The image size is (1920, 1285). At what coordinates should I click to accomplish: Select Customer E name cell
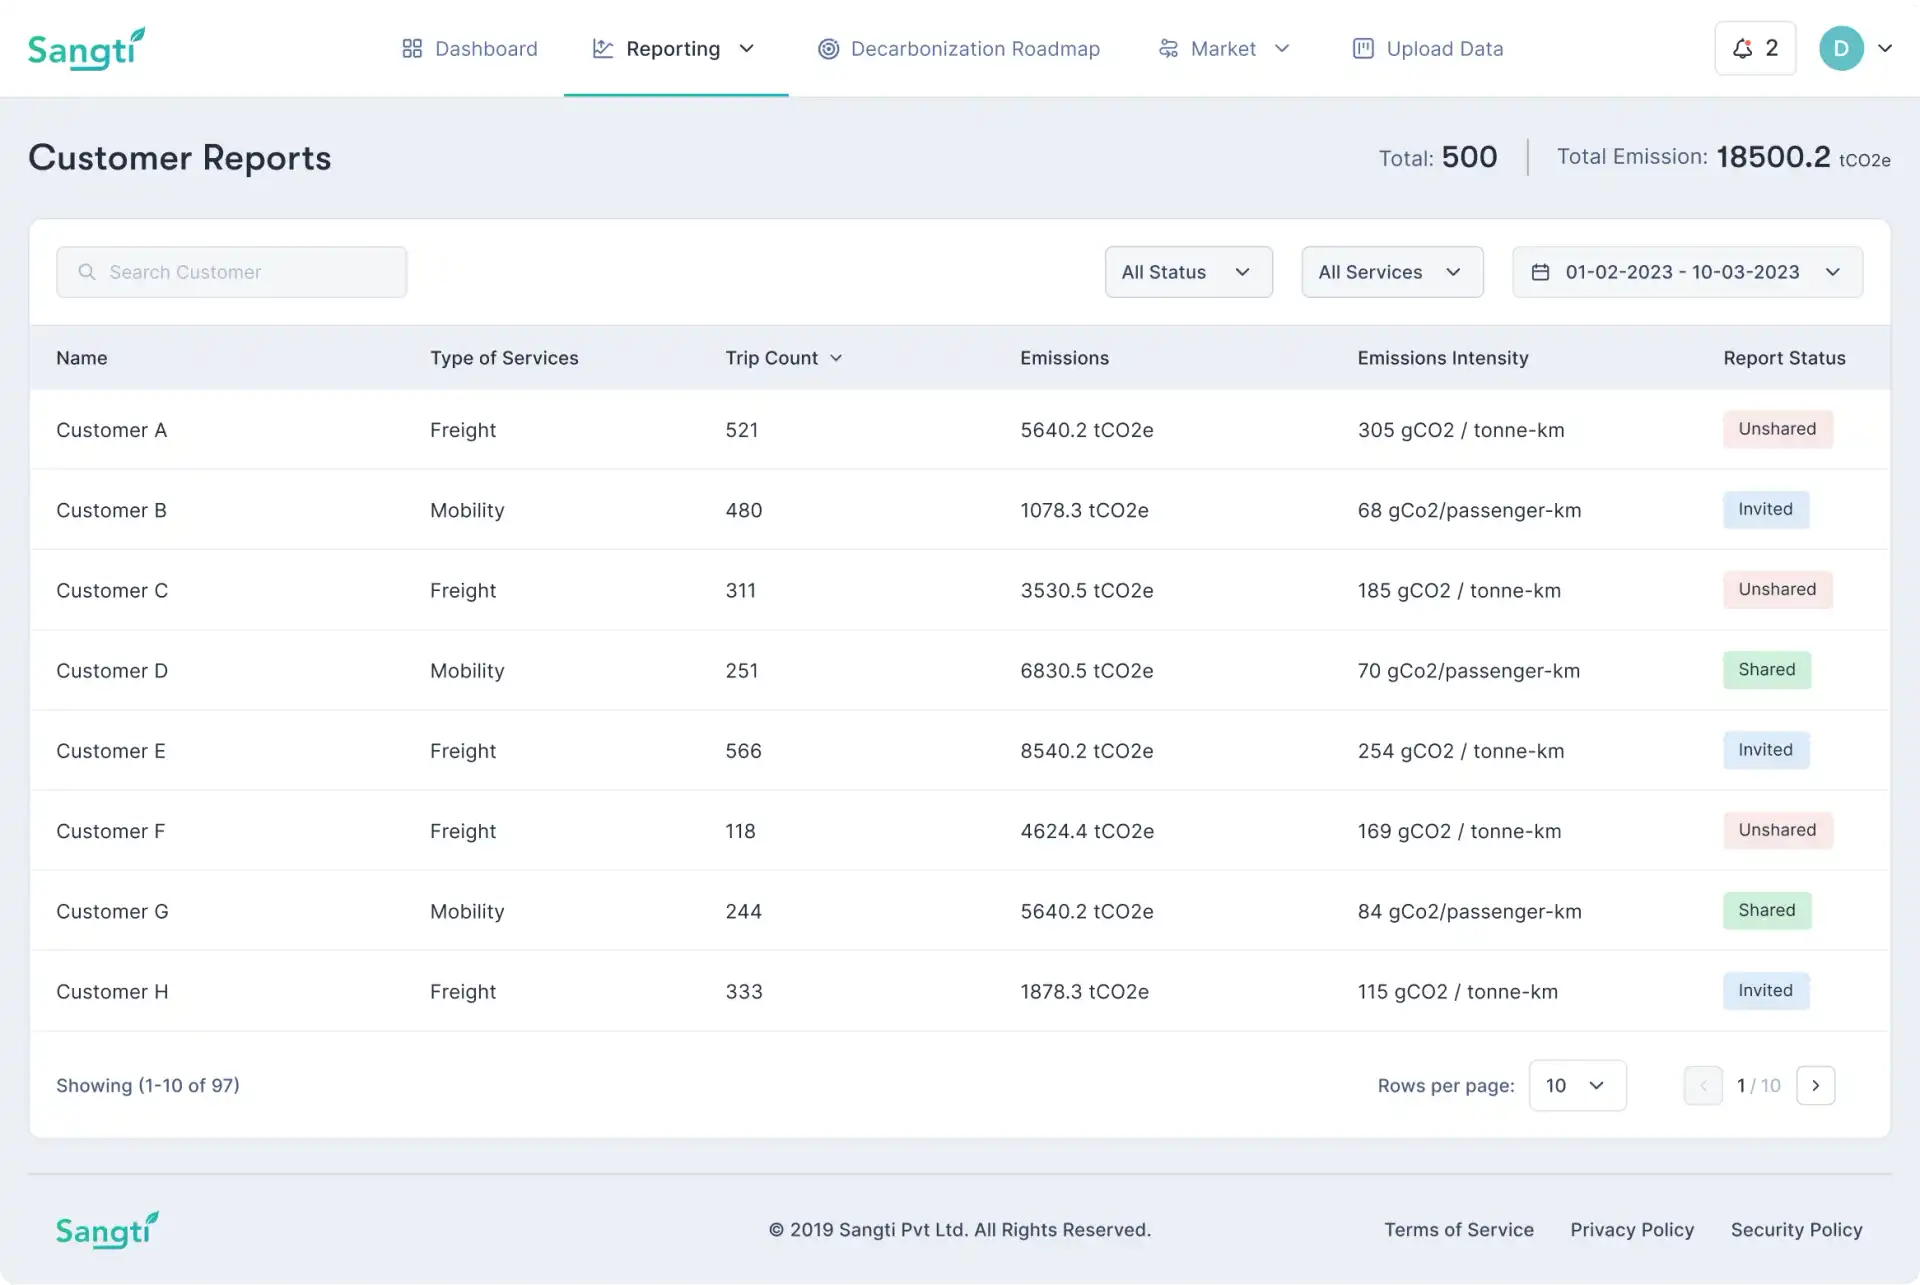click(111, 751)
